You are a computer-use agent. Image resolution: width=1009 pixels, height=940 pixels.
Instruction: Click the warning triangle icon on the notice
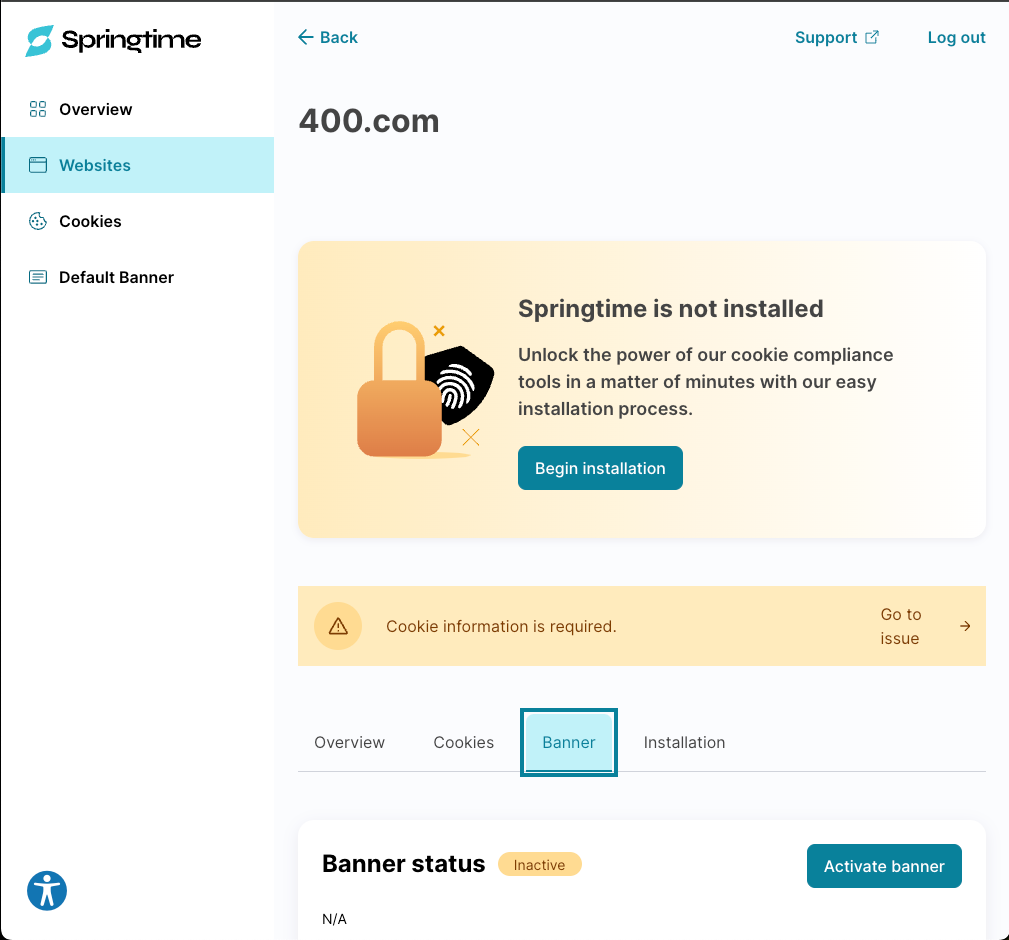click(x=338, y=626)
